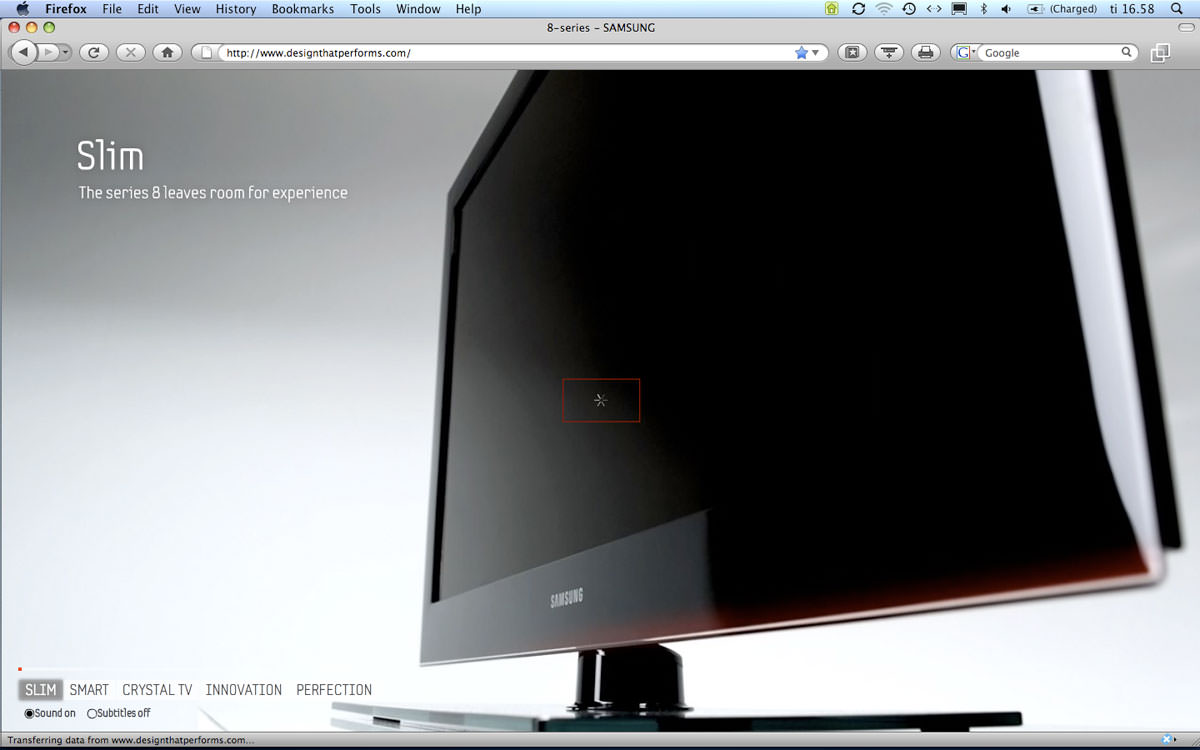Open the CRYSTAL TV section
1200x750 pixels.
157,690
